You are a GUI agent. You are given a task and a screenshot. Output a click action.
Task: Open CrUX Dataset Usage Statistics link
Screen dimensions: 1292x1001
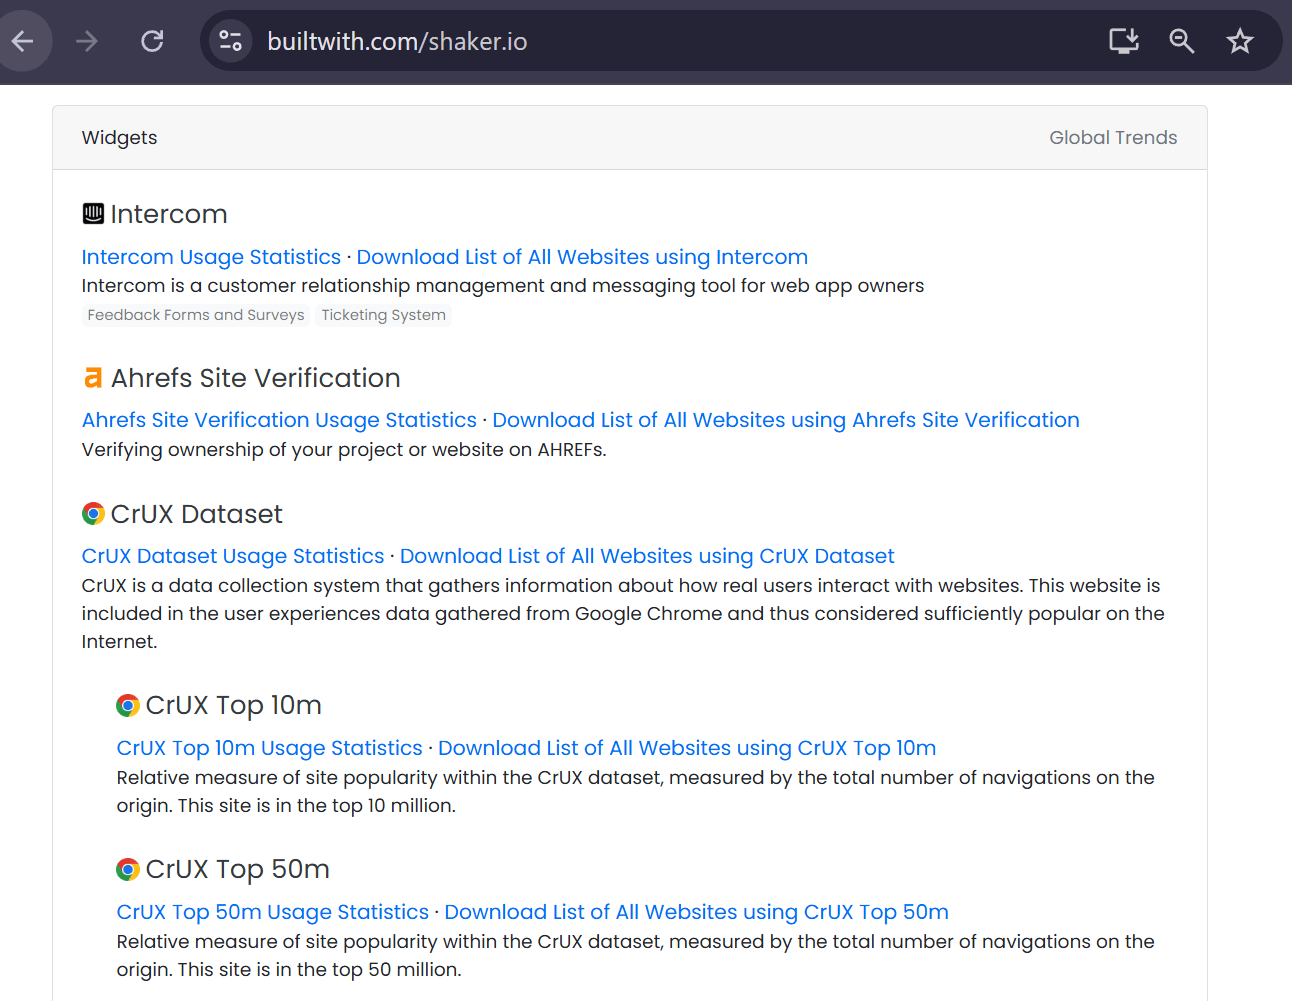tap(233, 556)
